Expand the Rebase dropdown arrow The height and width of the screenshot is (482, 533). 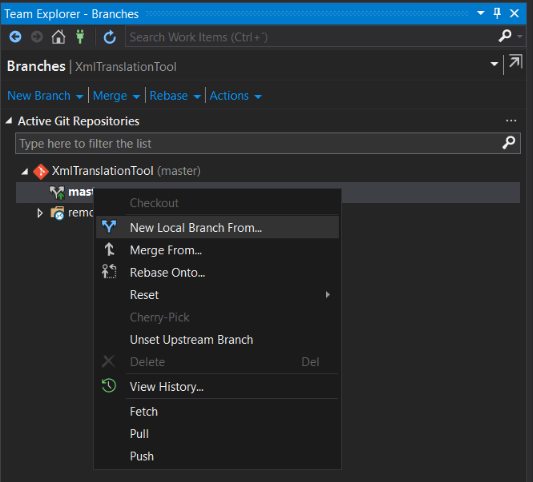coord(197,97)
